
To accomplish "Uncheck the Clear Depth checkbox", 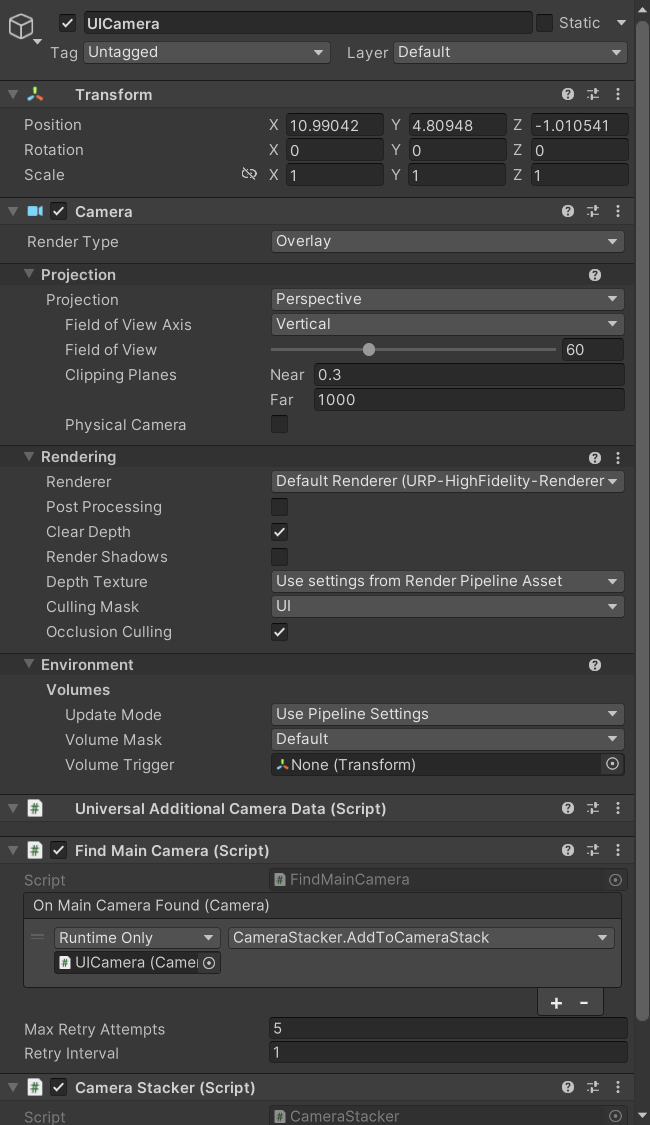I will pyautogui.click(x=279, y=532).
